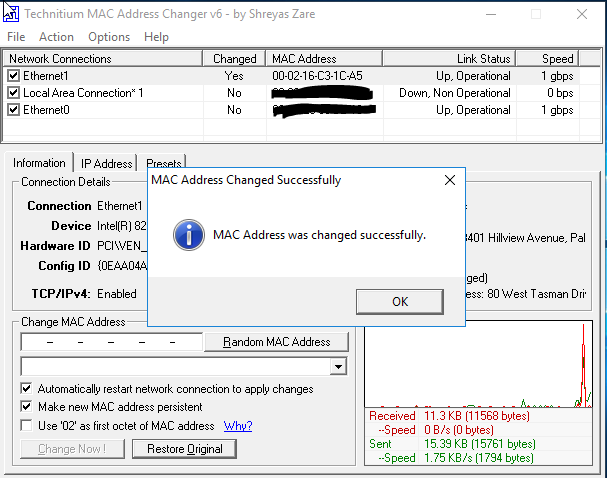
Task: Open the 'Why?' link
Action: [x=238, y=426]
